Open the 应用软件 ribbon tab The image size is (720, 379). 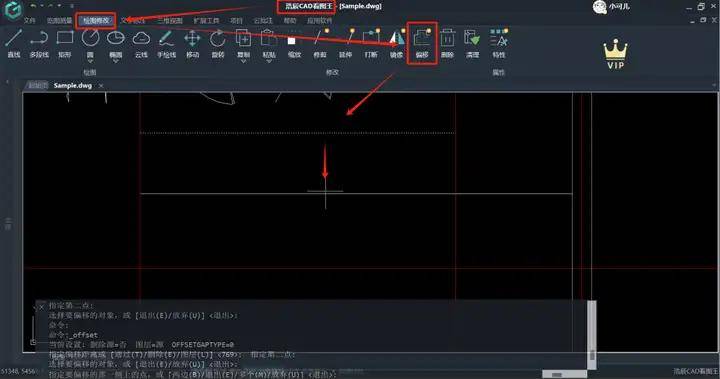tap(320, 21)
